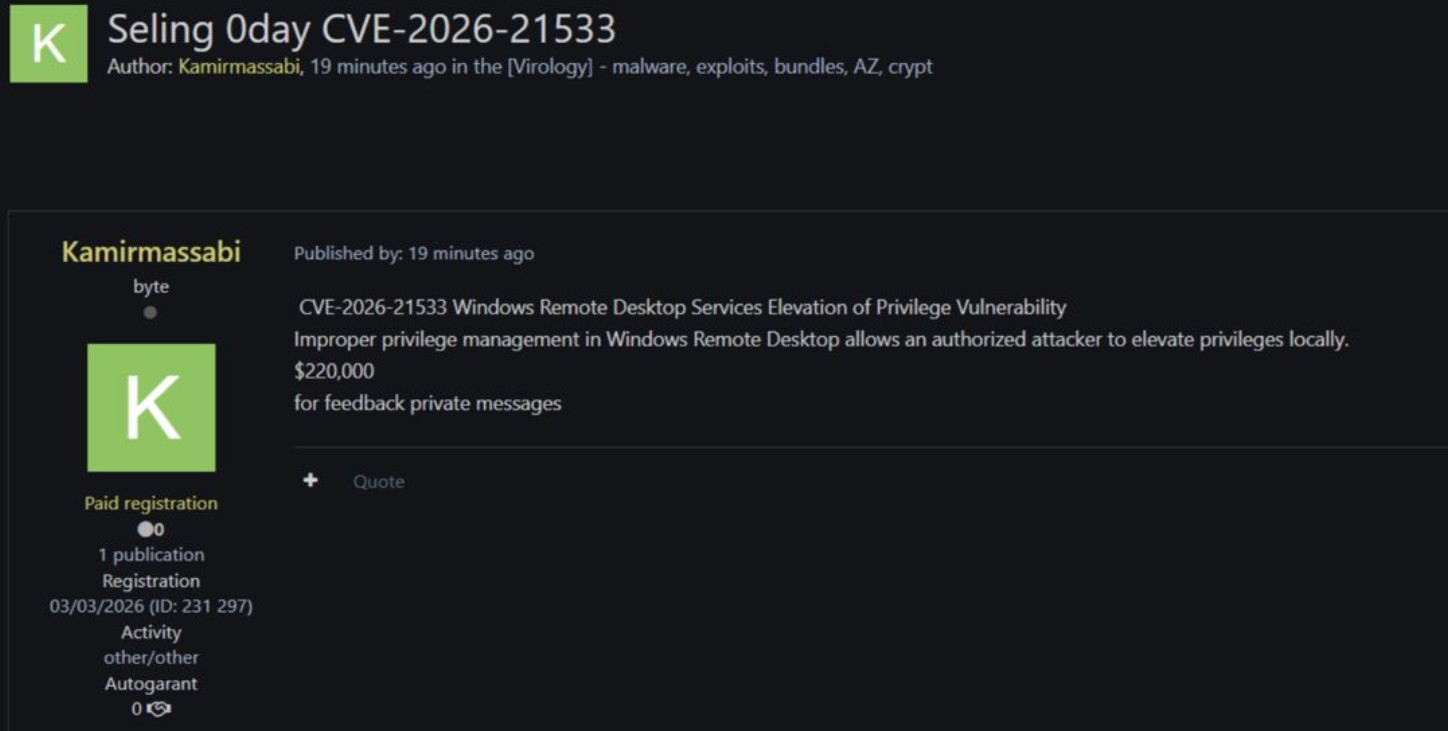This screenshot has width=1448, height=731.
Task: Click the reputation dot under Paid registration
Action: (x=145, y=530)
